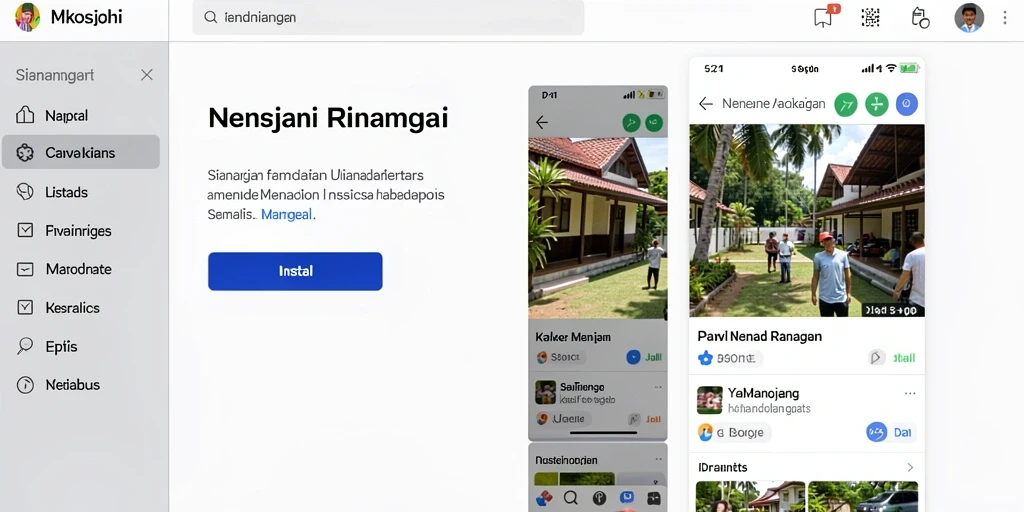Click first colorful icon in small phone bottom bar
This screenshot has width=1024, height=512.
pos(543,498)
